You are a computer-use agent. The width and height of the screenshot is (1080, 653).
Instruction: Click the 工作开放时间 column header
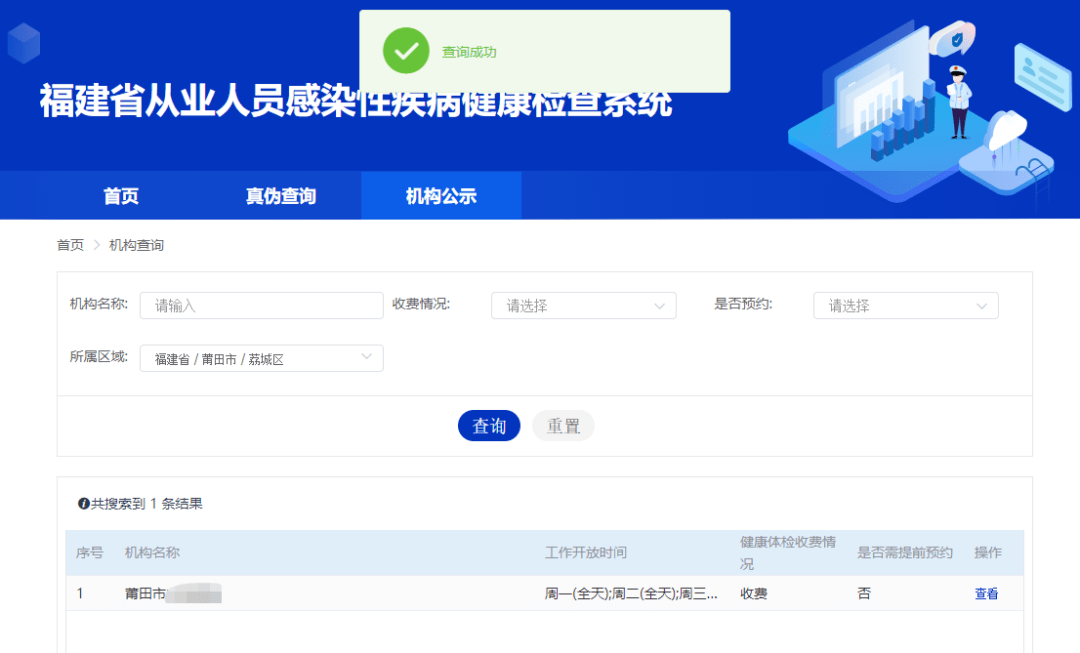585,552
